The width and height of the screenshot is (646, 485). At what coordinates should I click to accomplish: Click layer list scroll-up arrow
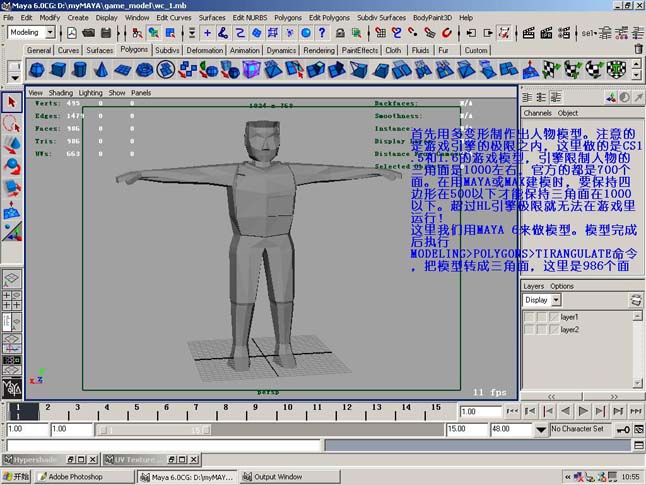coord(637,316)
